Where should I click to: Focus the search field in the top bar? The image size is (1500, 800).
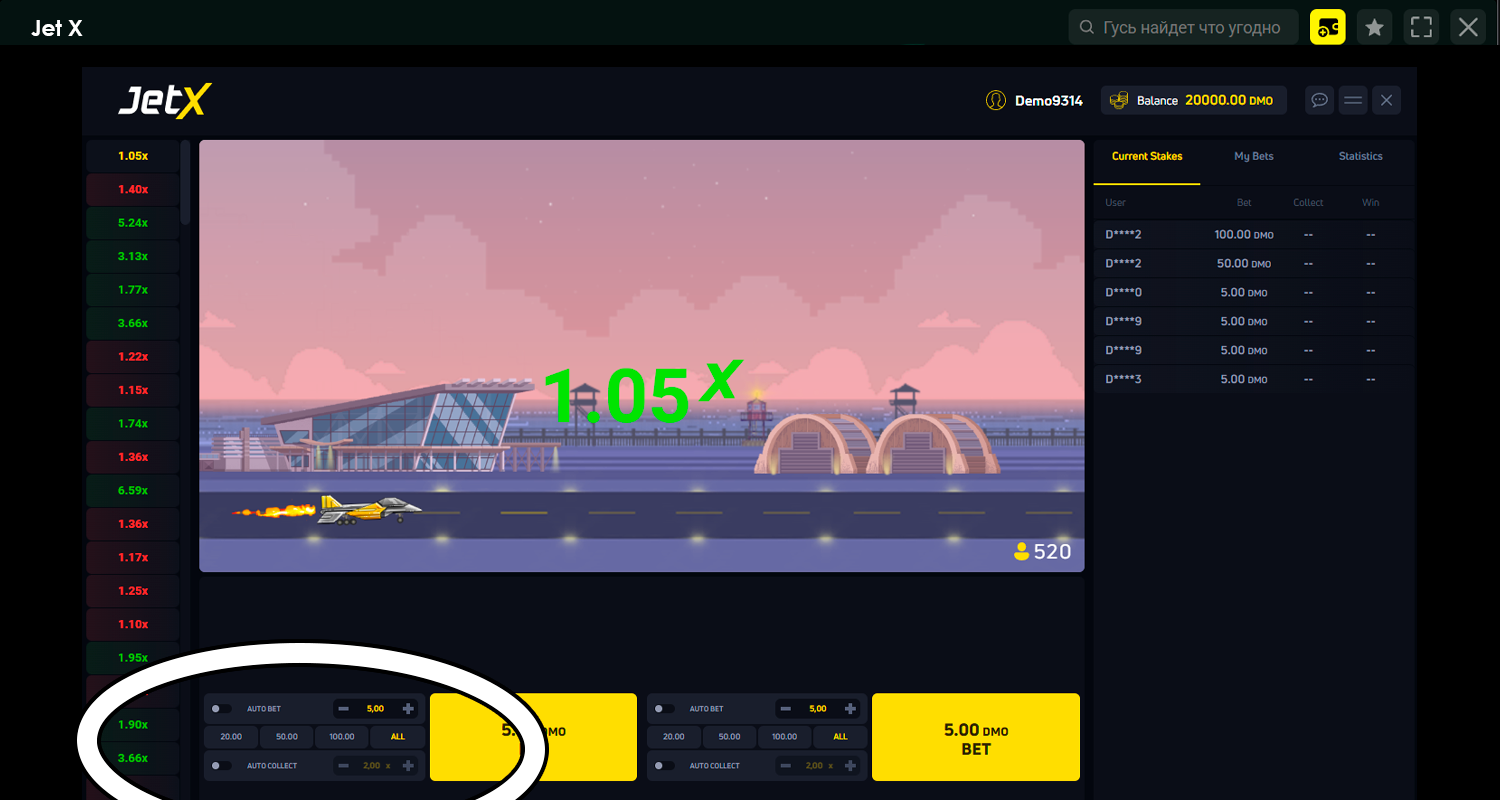click(1183, 27)
